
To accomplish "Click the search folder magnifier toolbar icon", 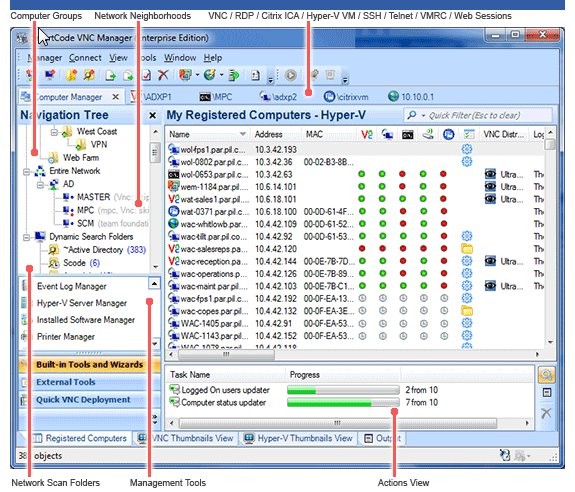I will pos(89,75).
